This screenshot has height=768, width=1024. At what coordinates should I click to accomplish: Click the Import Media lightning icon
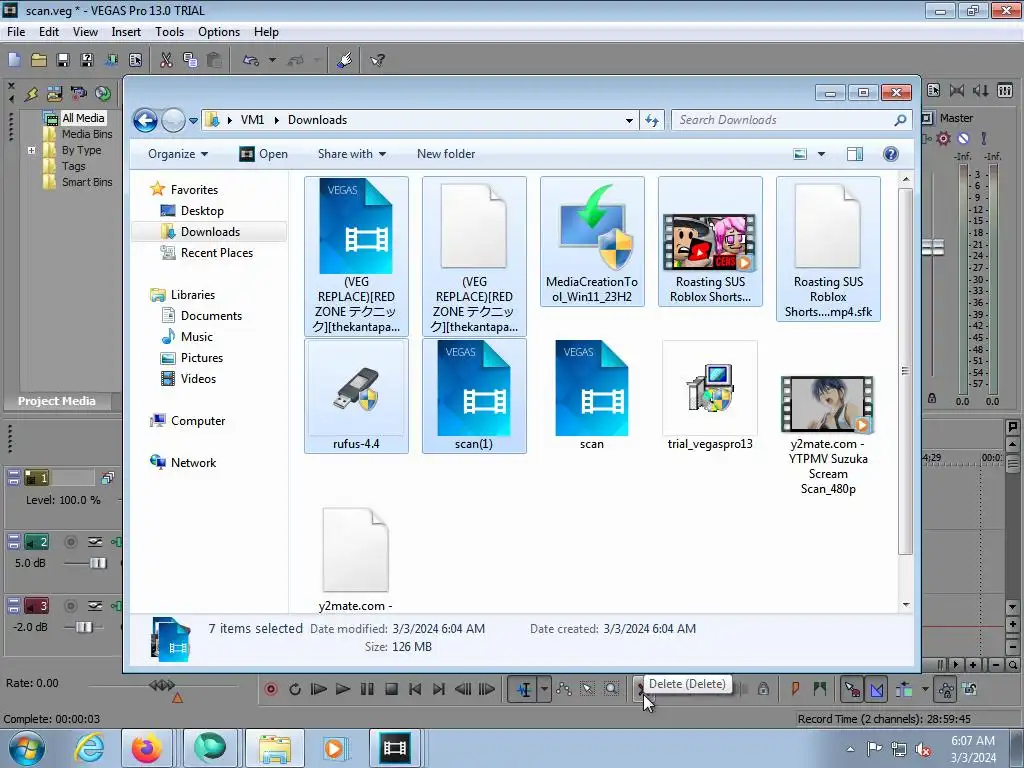tap(31, 94)
